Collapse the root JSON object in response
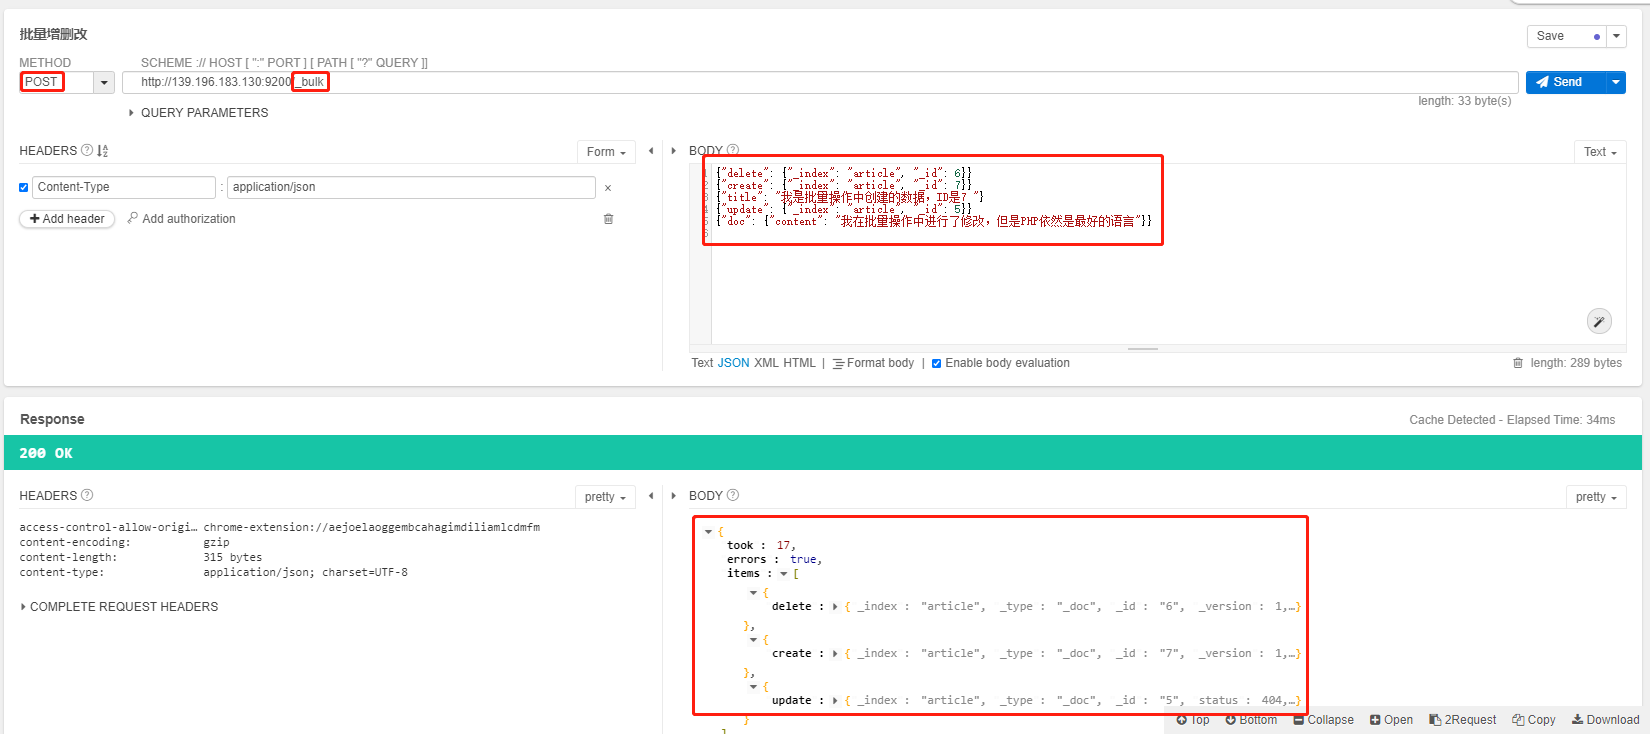The height and width of the screenshot is (734, 1650). click(x=708, y=532)
